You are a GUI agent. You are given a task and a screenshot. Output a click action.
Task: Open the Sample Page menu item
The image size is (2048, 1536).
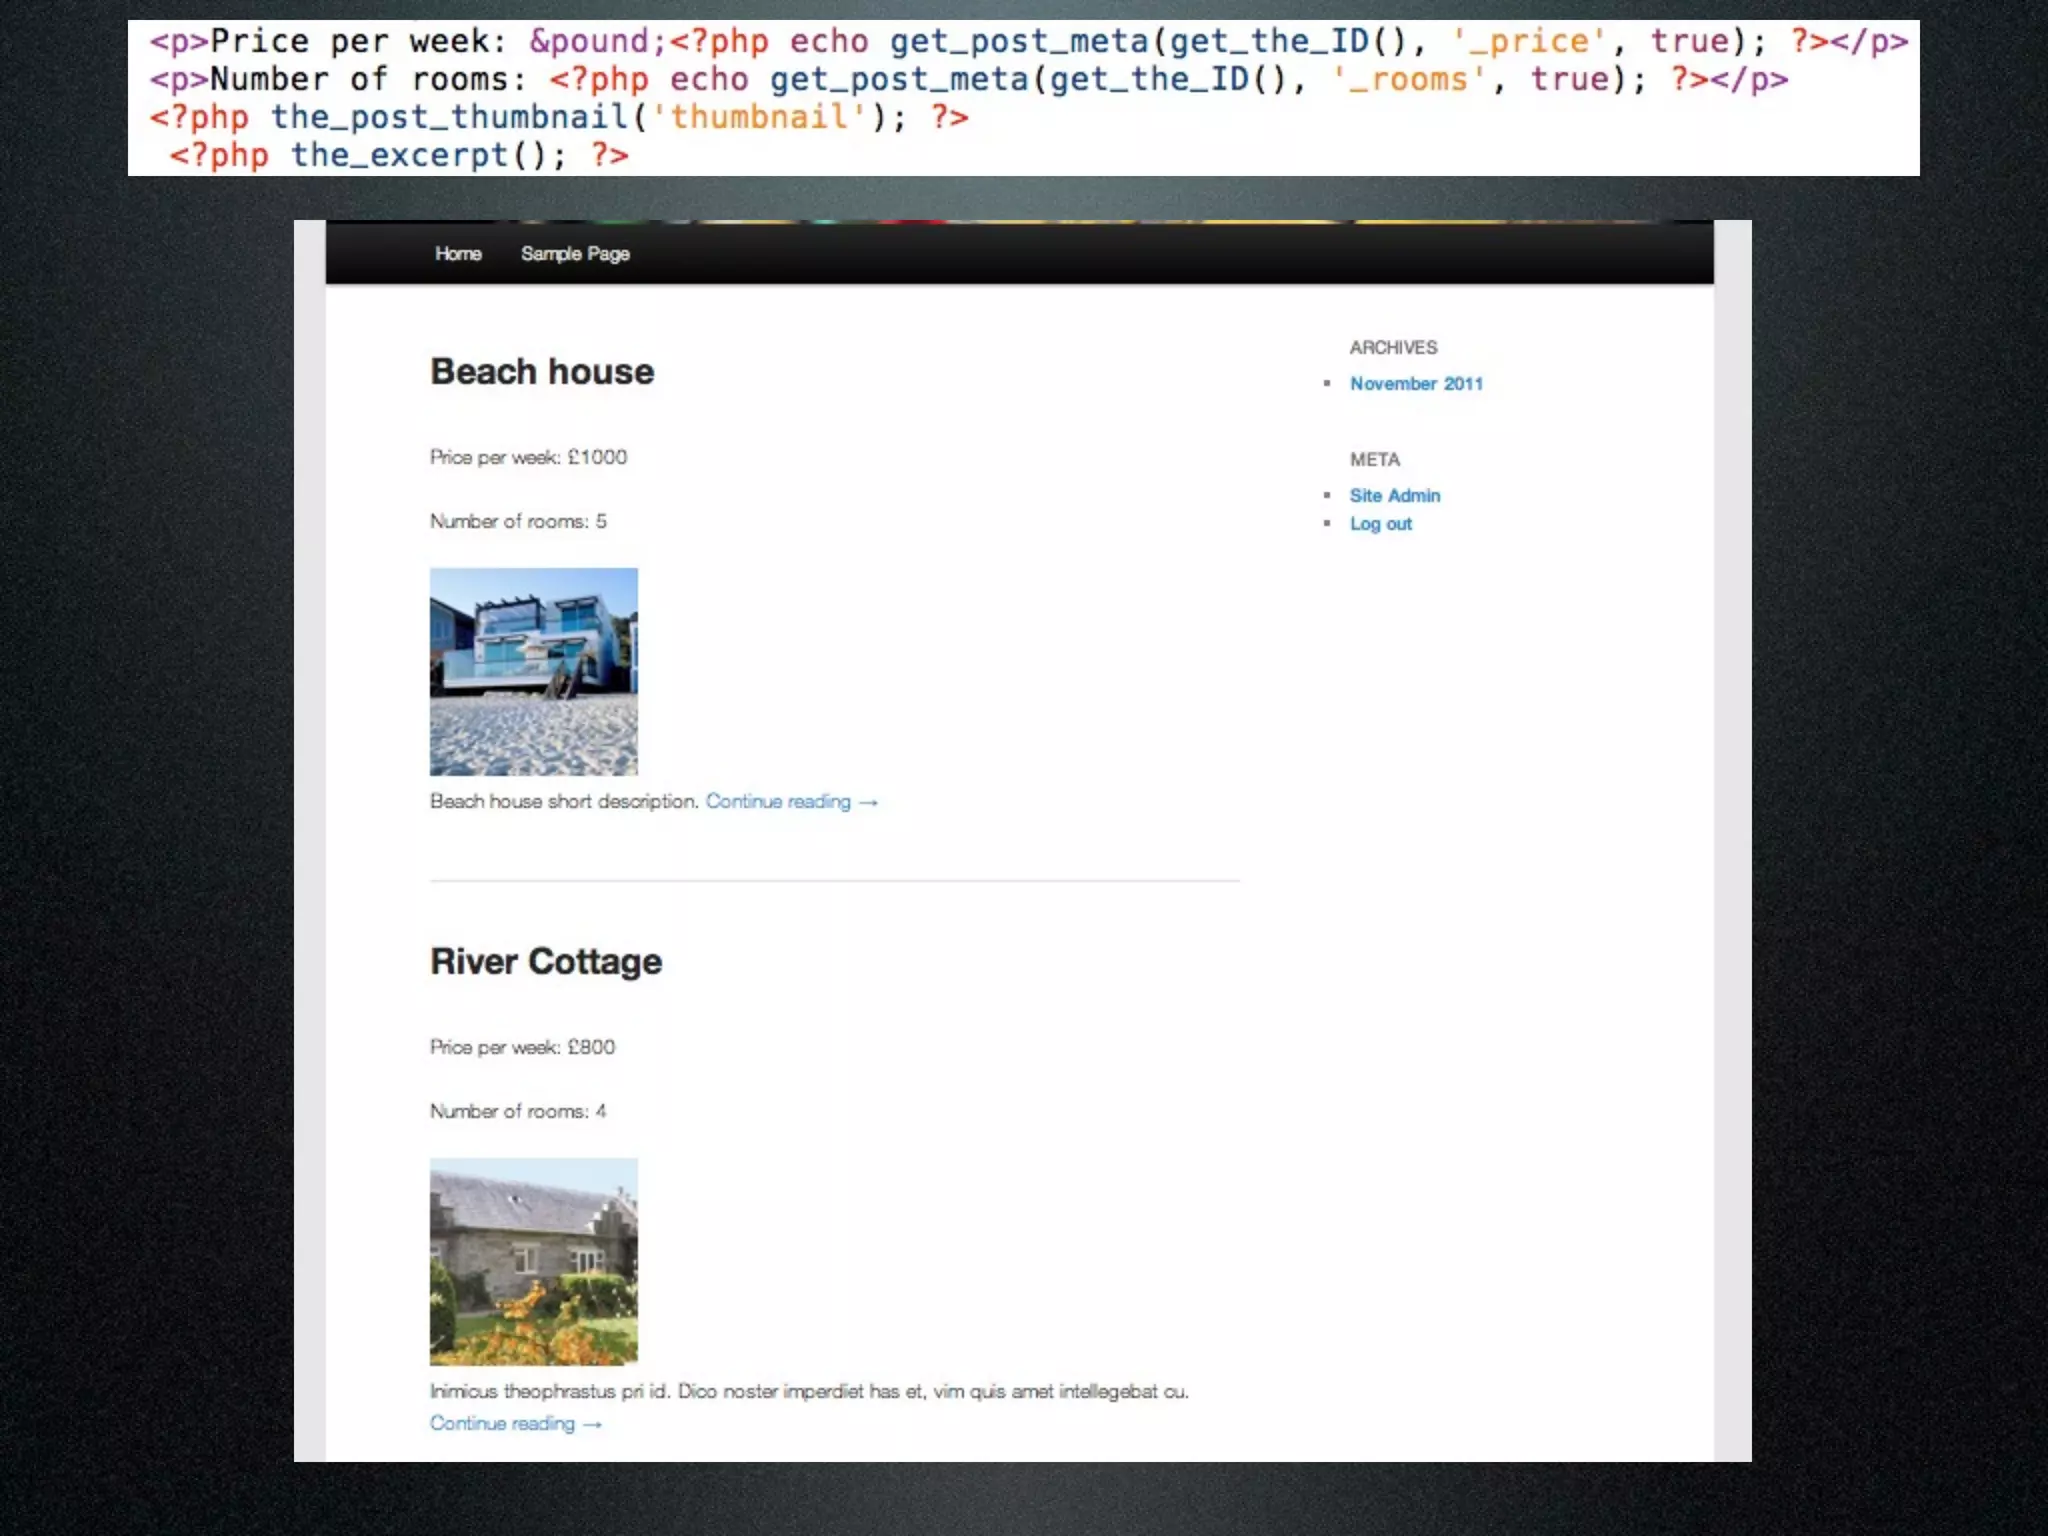pyautogui.click(x=575, y=254)
